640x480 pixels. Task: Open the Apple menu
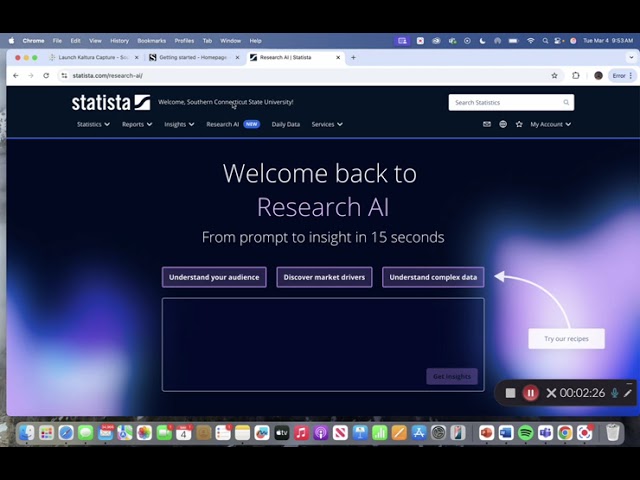click(11, 41)
